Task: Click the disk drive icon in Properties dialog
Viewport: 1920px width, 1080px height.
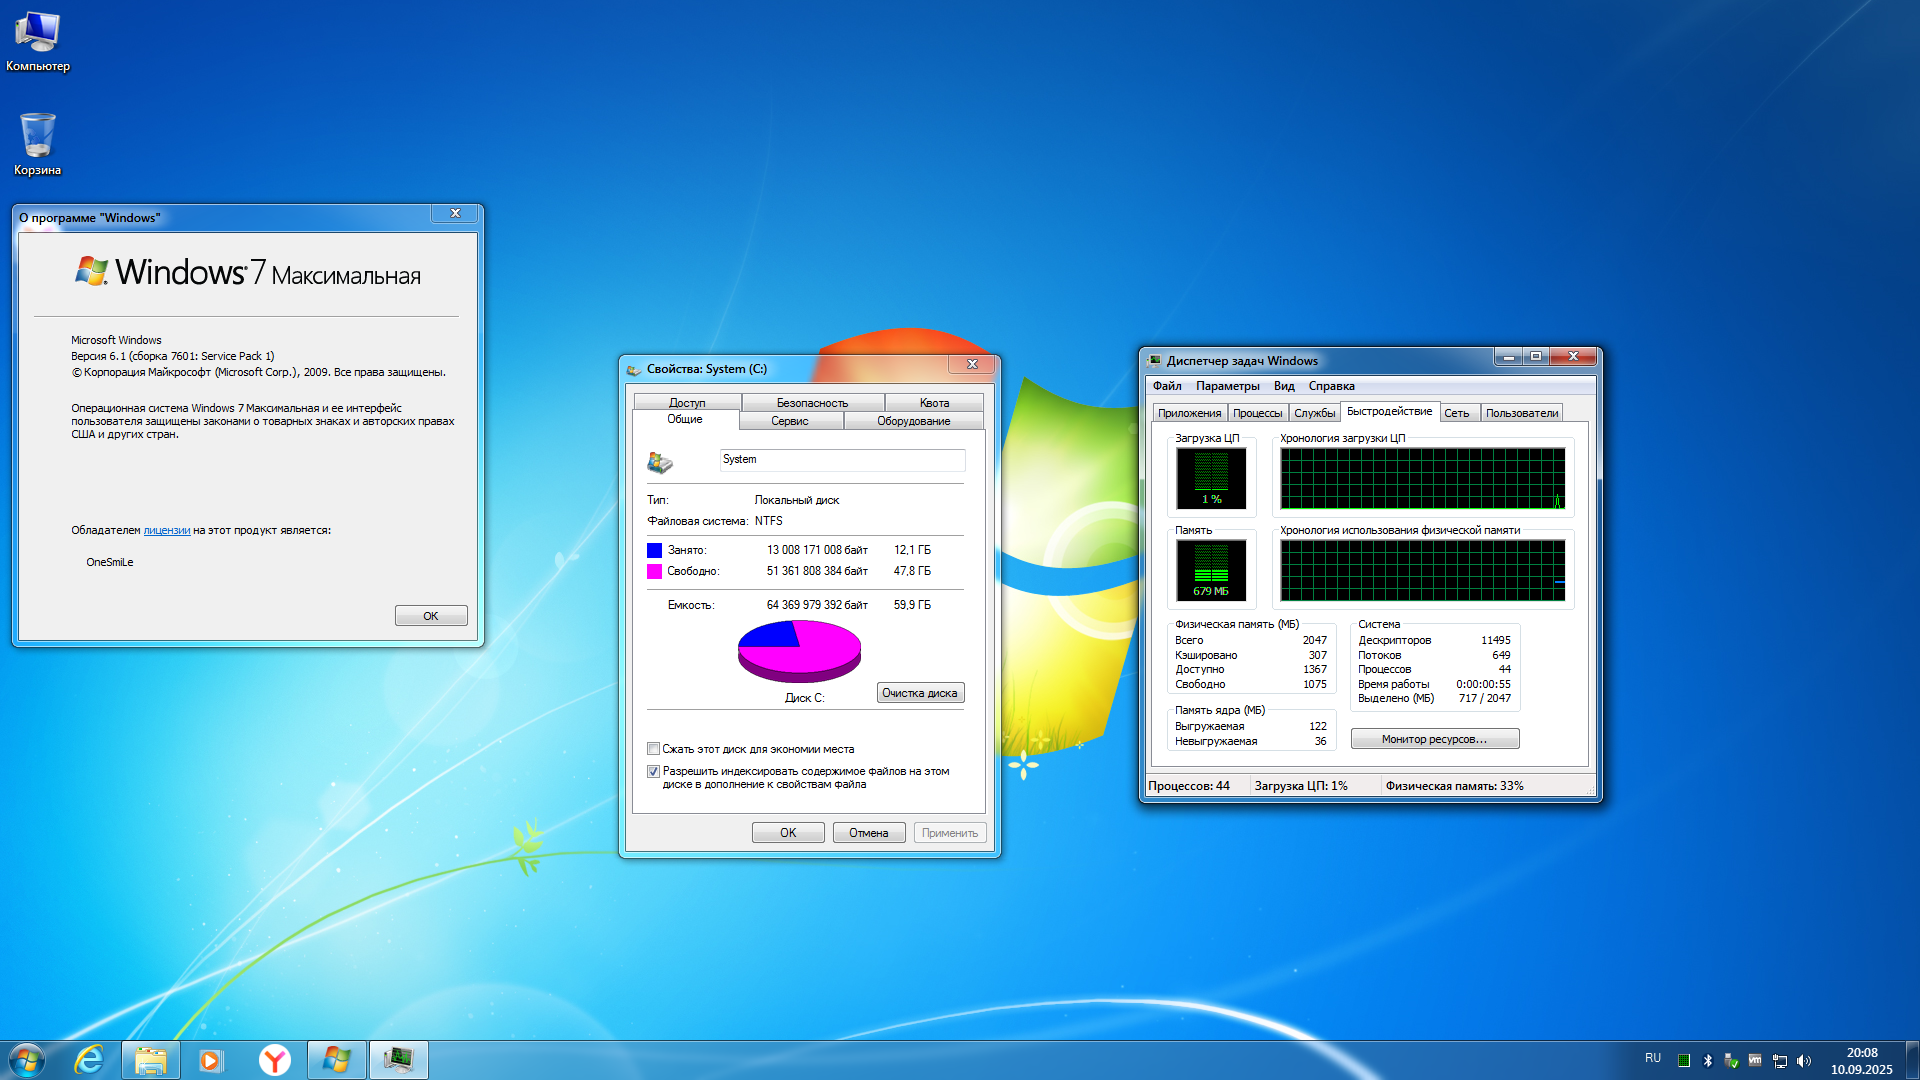Action: (x=661, y=461)
